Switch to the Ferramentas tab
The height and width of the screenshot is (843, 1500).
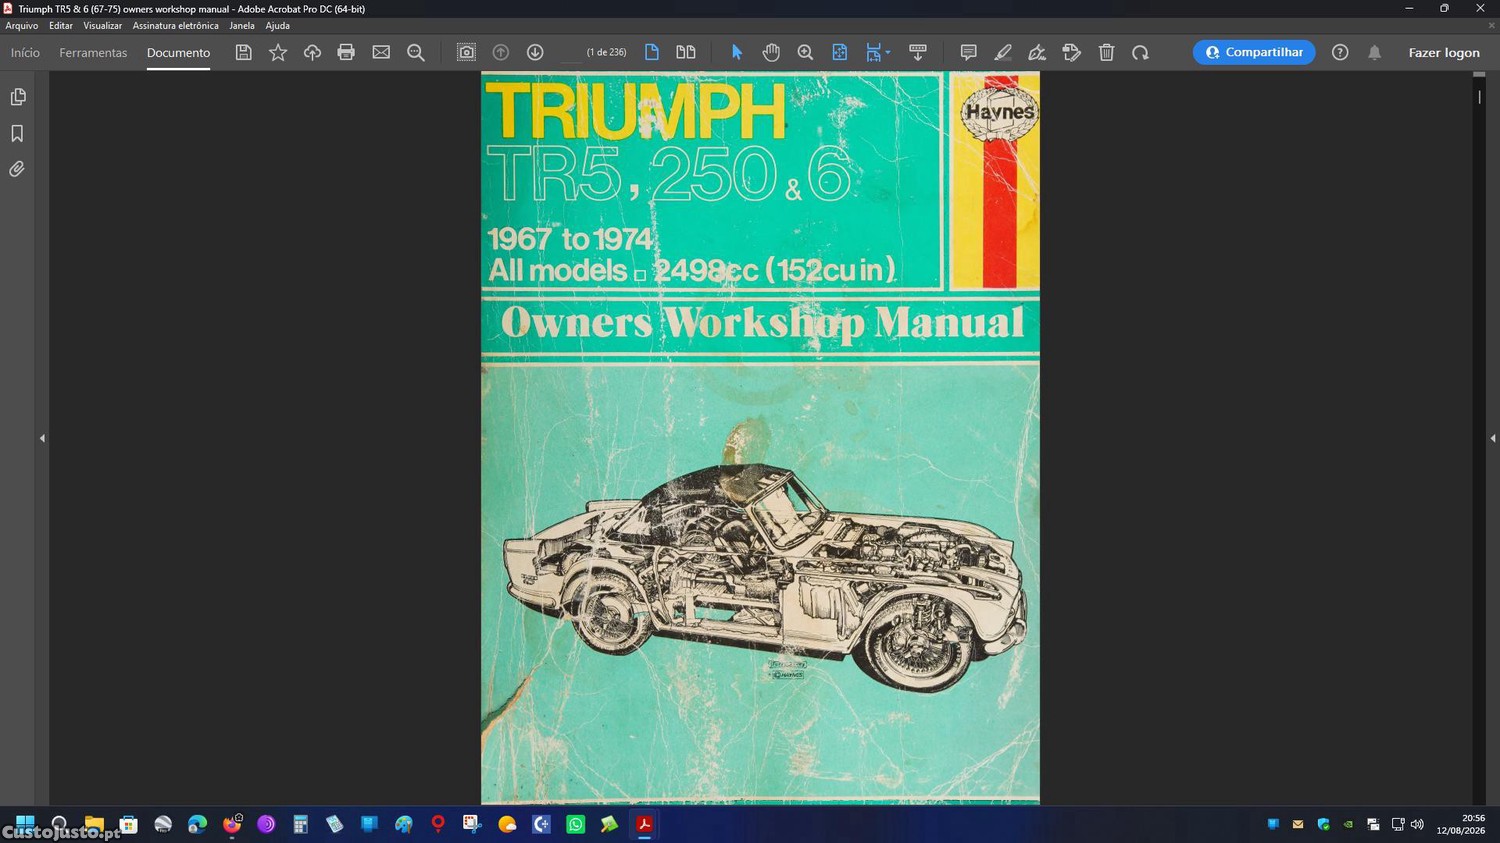coord(93,52)
